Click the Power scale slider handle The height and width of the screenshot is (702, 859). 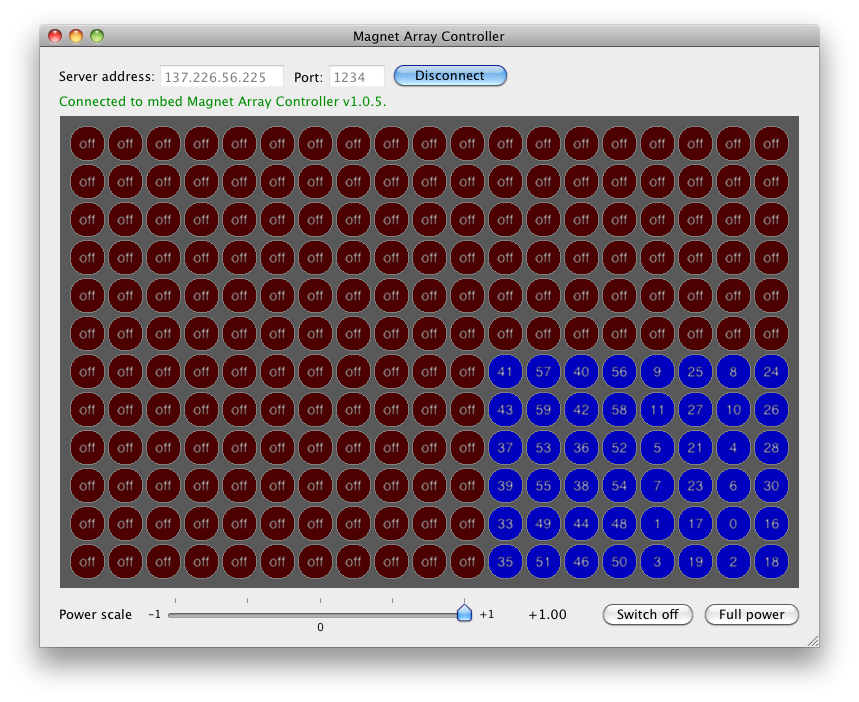click(x=464, y=613)
